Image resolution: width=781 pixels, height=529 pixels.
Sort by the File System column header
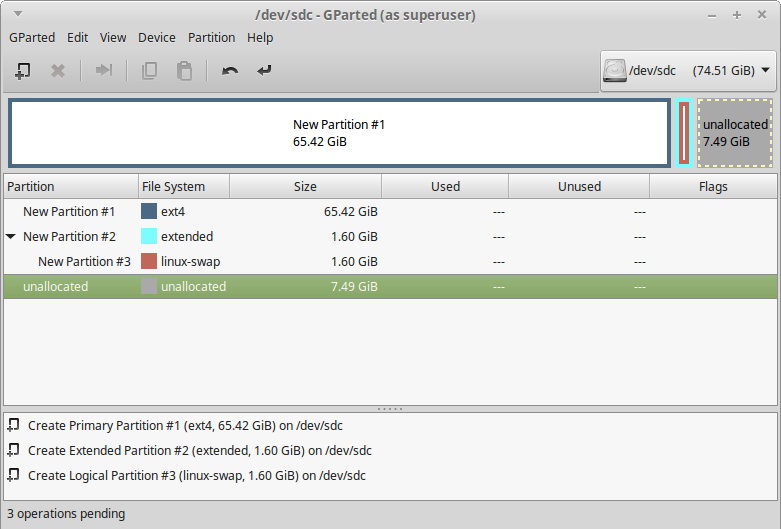(184, 186)
